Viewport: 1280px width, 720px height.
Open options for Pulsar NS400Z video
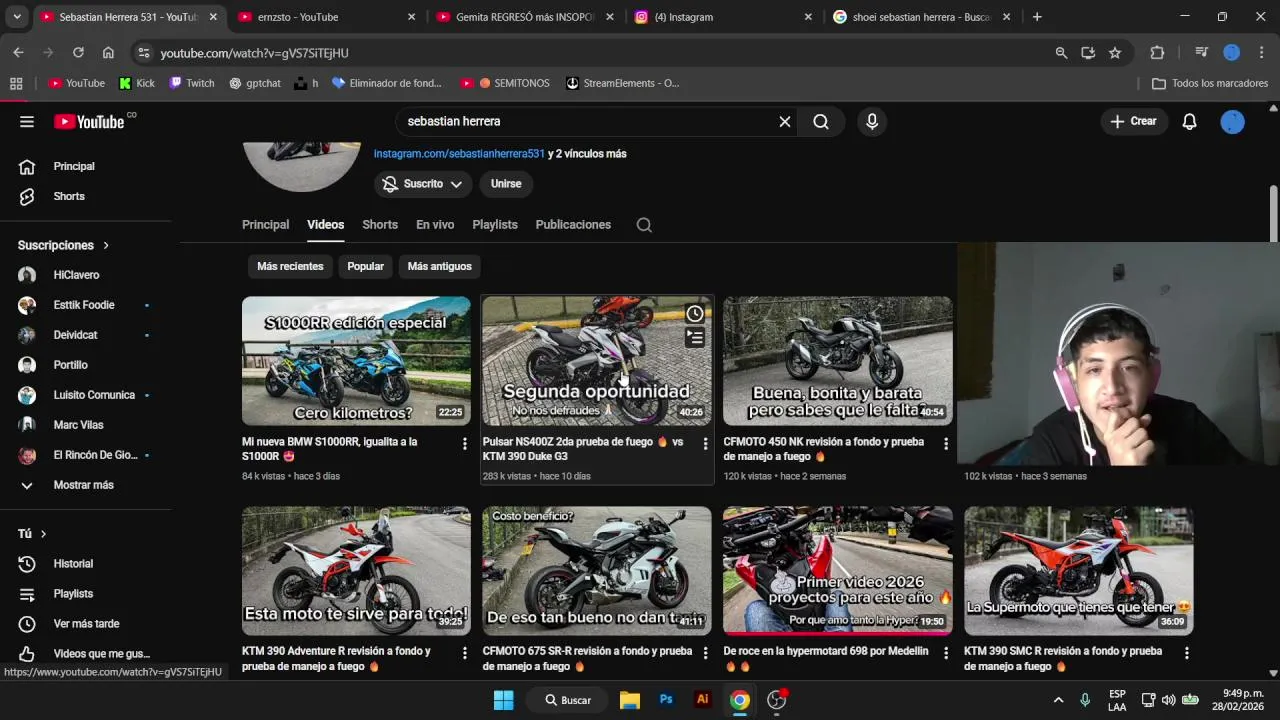pos(705,444)
